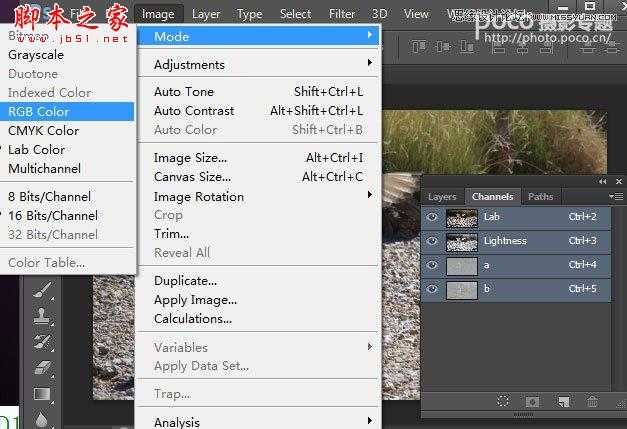The width and height of the screenshot is (627, 429).
Task: Expand the Variables submenu
Action: tap(259, 347)
